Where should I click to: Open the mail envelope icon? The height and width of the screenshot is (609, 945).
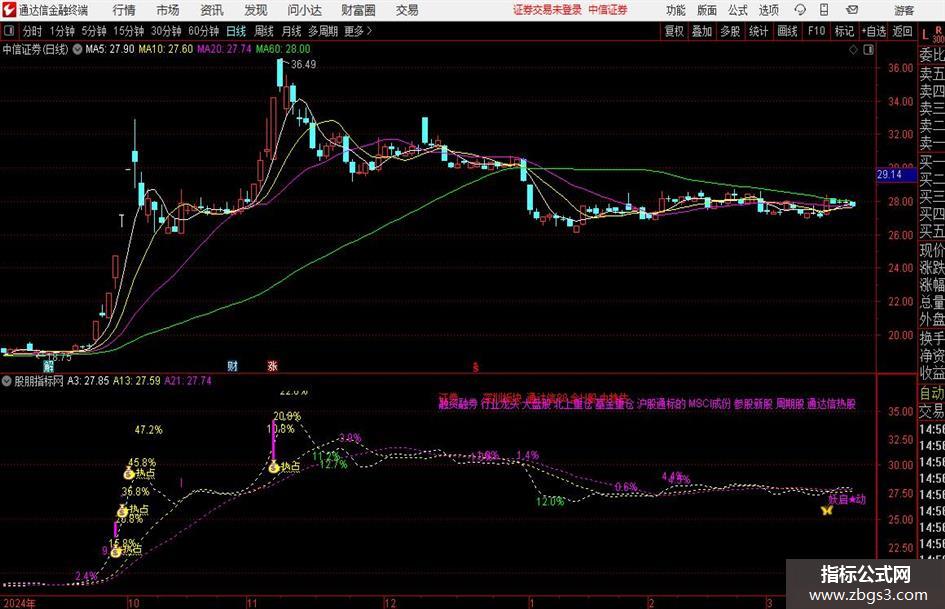[852, 10]
